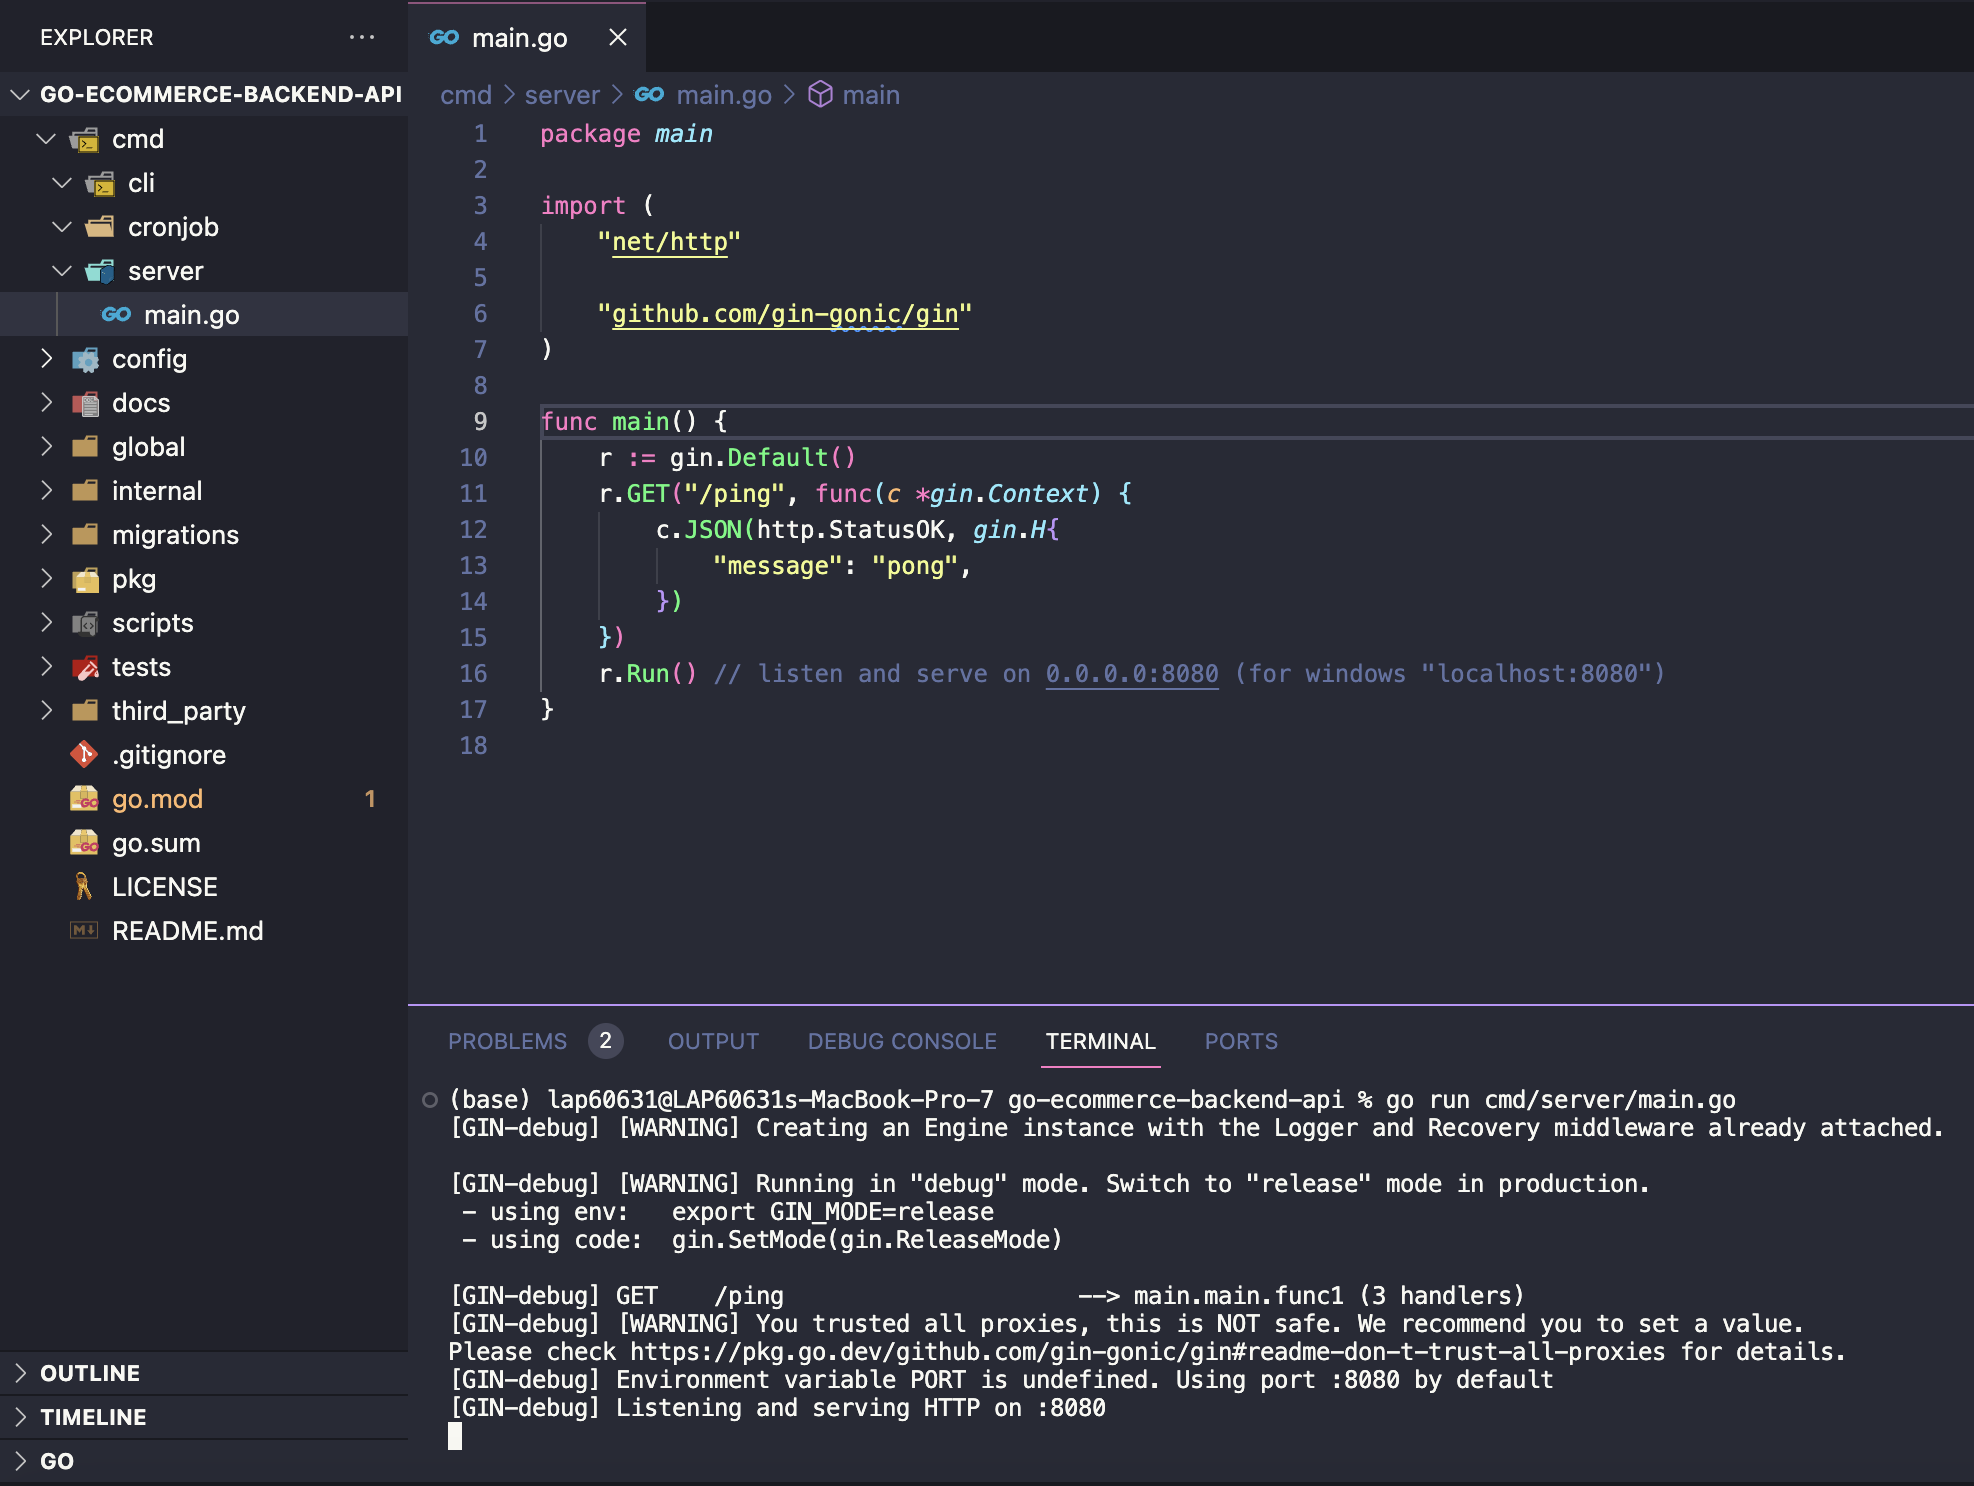Close the main.go editor tab
Viewport: 1974px width, 1486px height.
(x=618, y=38)
